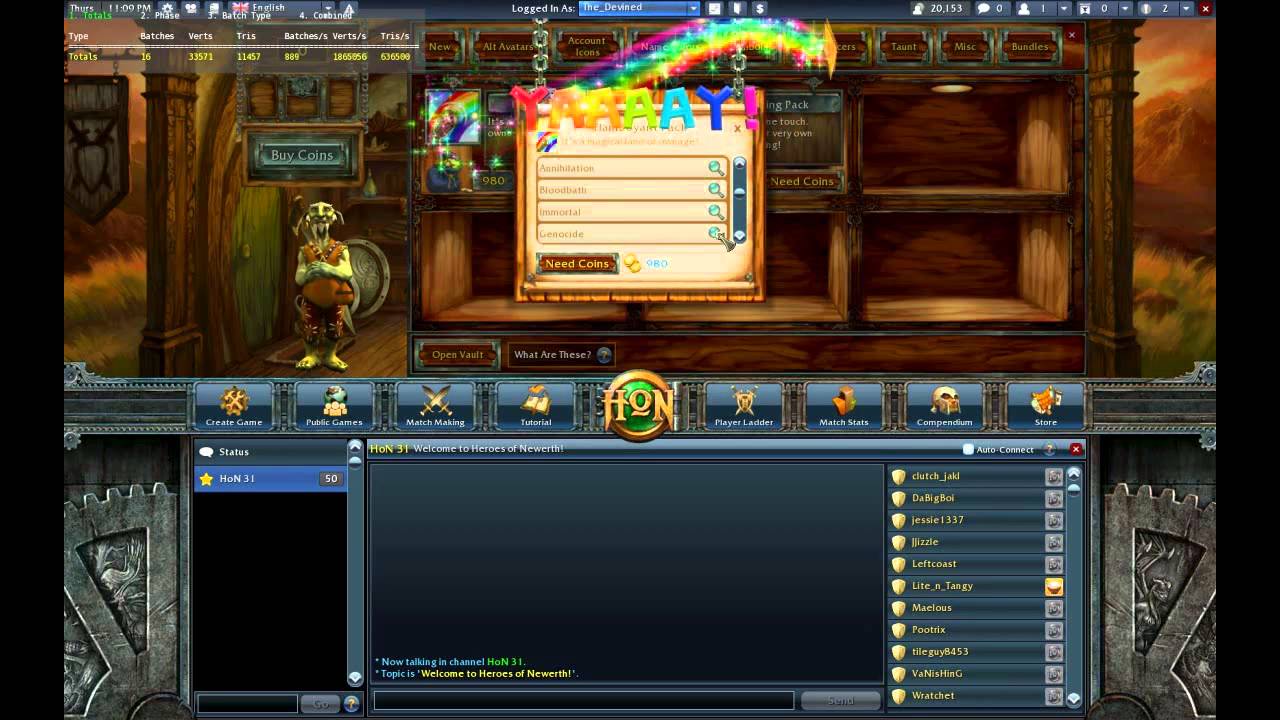Open options via the top gear icon

tap(167, 8)
